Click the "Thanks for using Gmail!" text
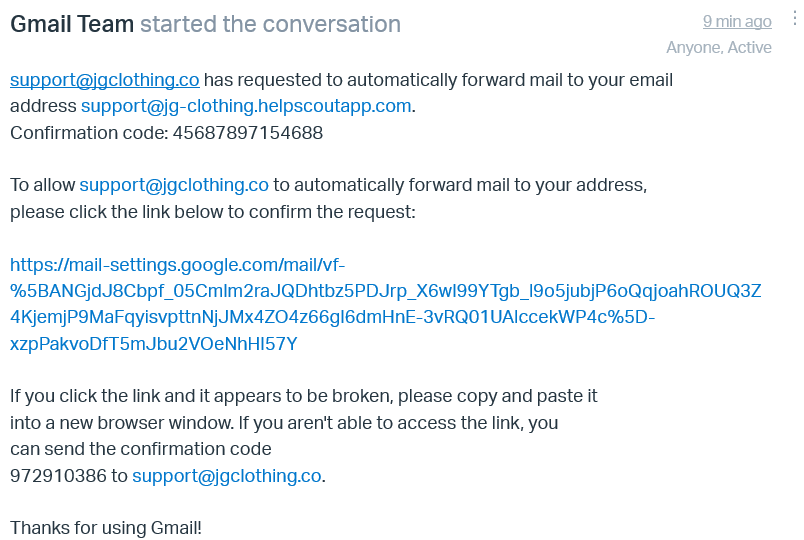This screenshot has height=540, width=804. pyautogui.click(x=106, y=528)
